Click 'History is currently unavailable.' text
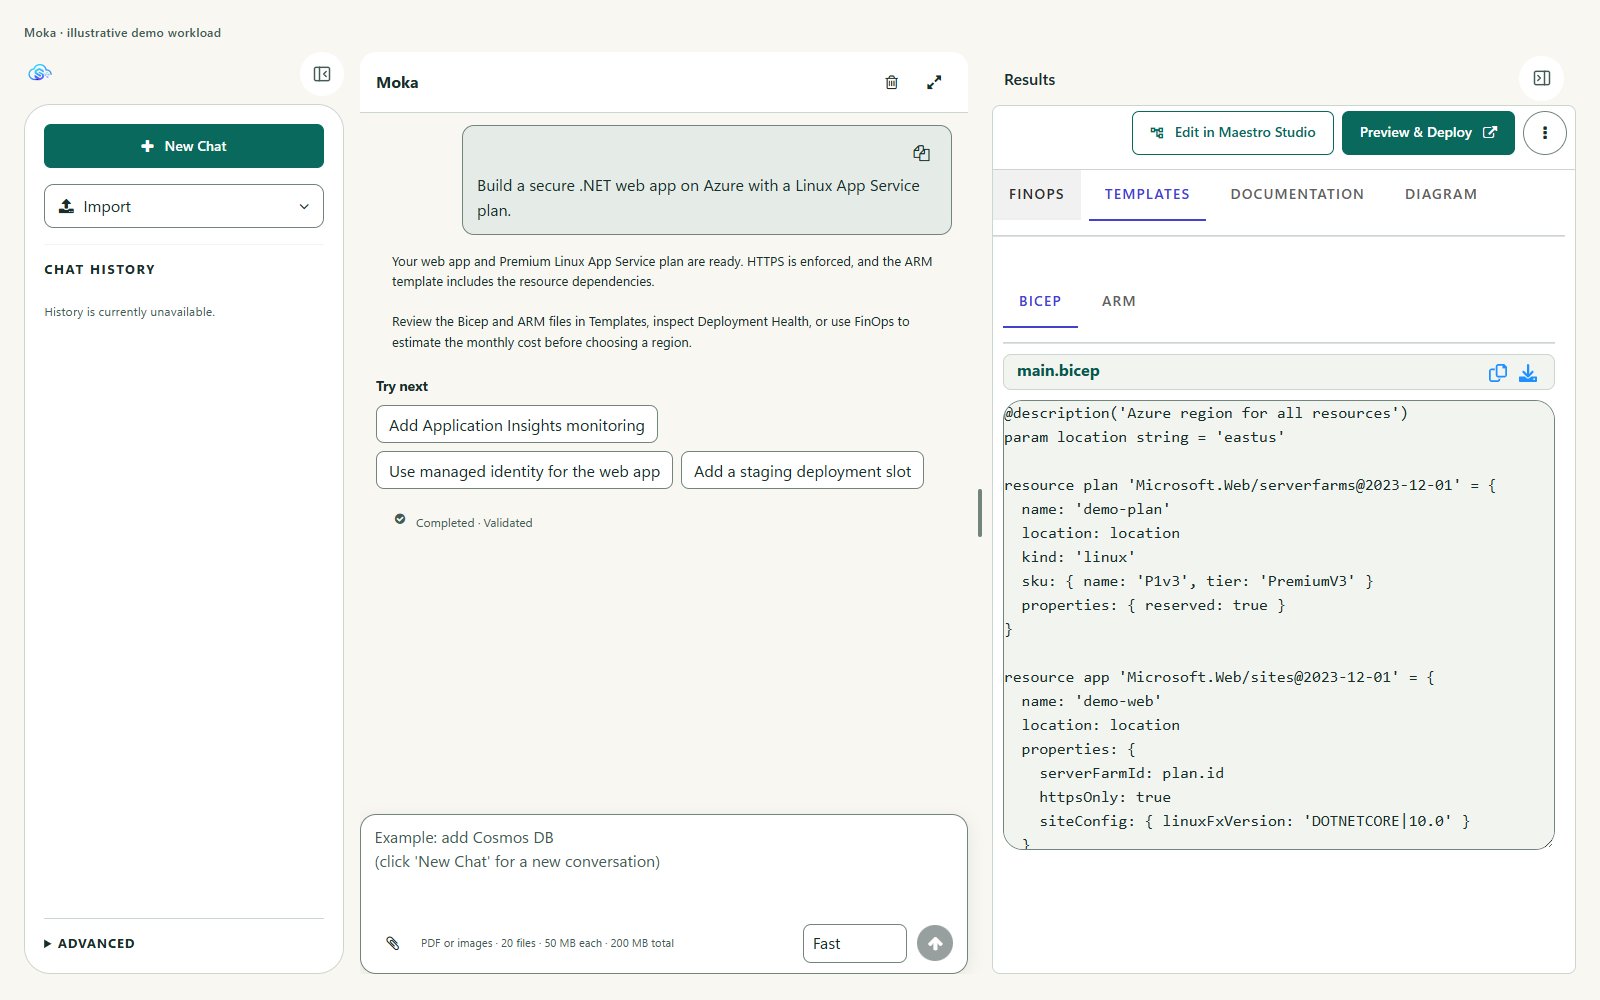 [x=129, y=312]
